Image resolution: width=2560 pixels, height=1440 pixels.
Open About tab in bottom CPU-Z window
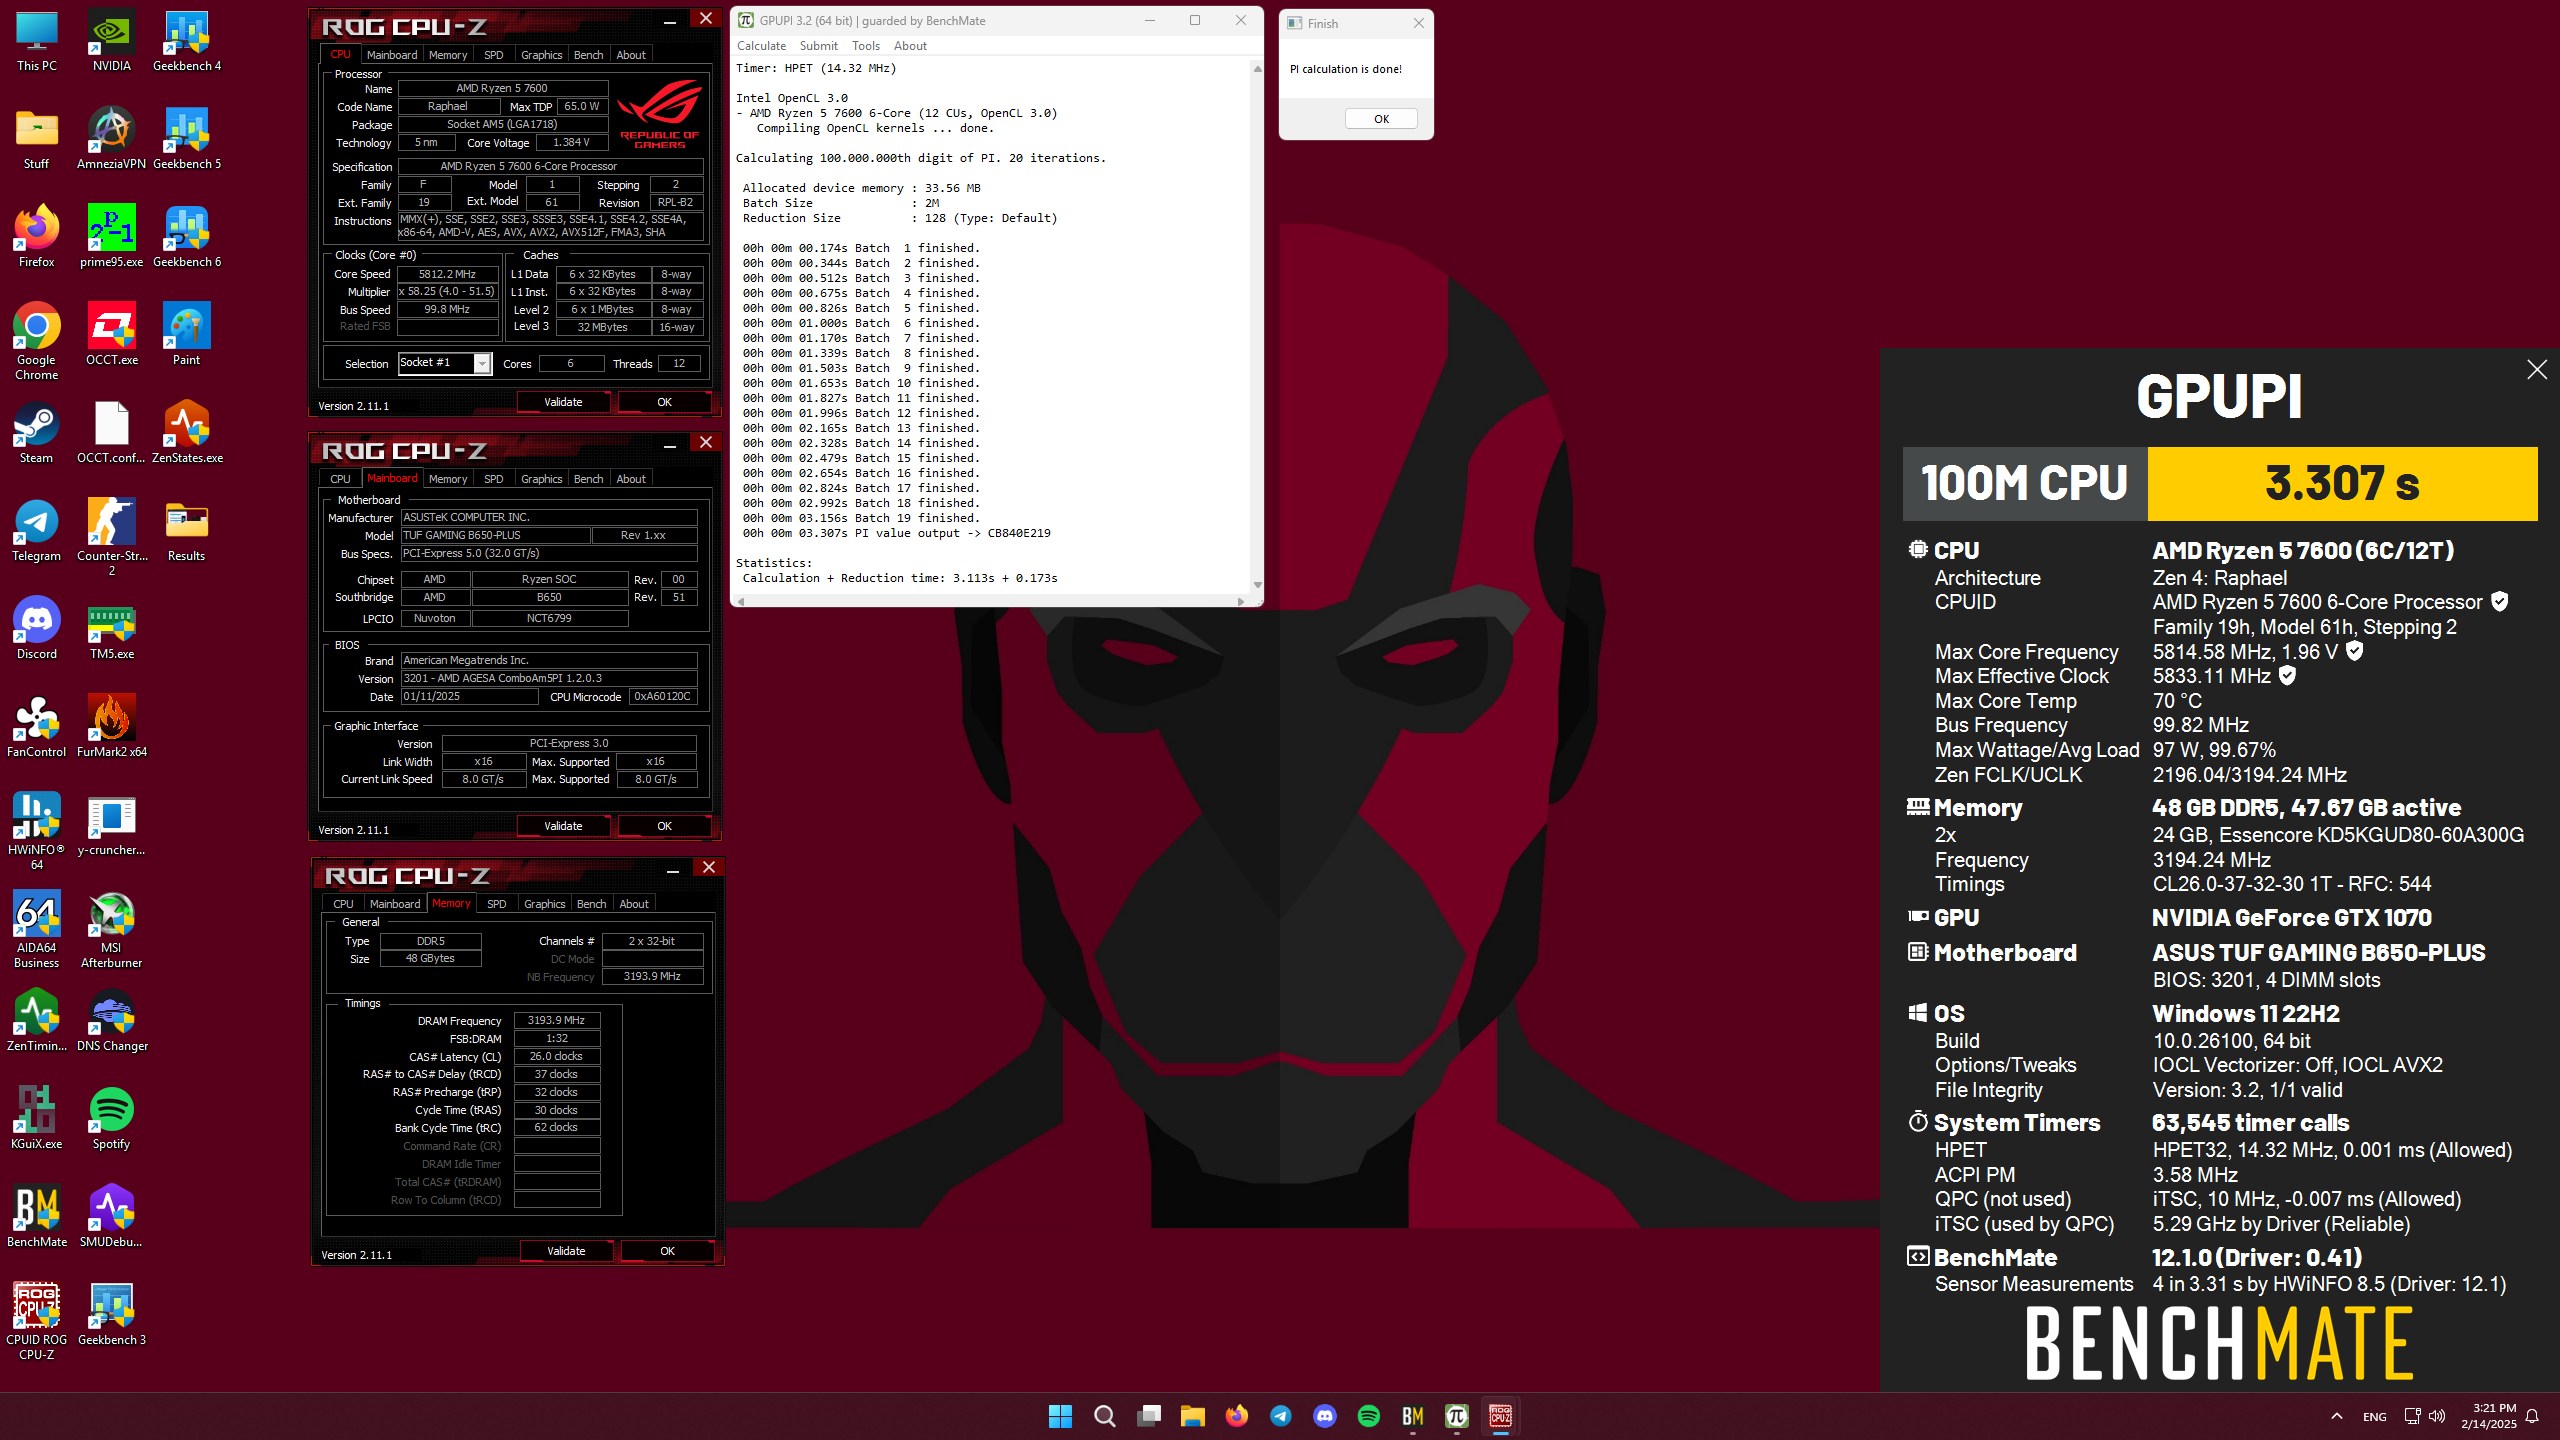click(633, 904)
